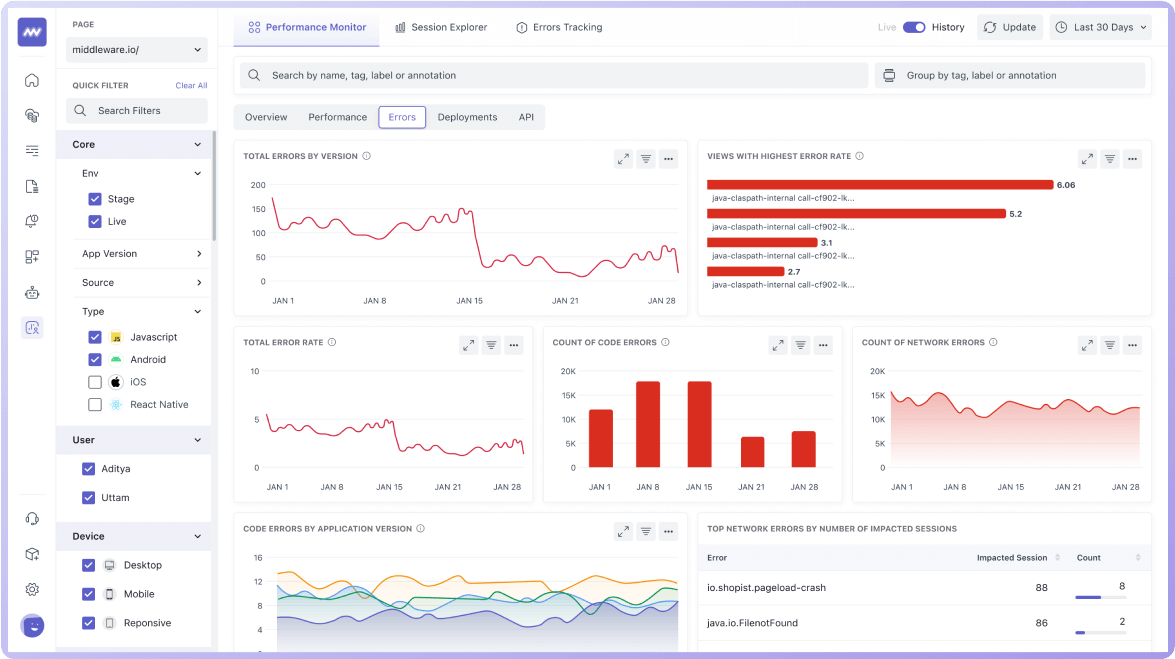Click the Clear All filters link
Viewport: 1175px width, 659px height.
(x=191, y=86)
